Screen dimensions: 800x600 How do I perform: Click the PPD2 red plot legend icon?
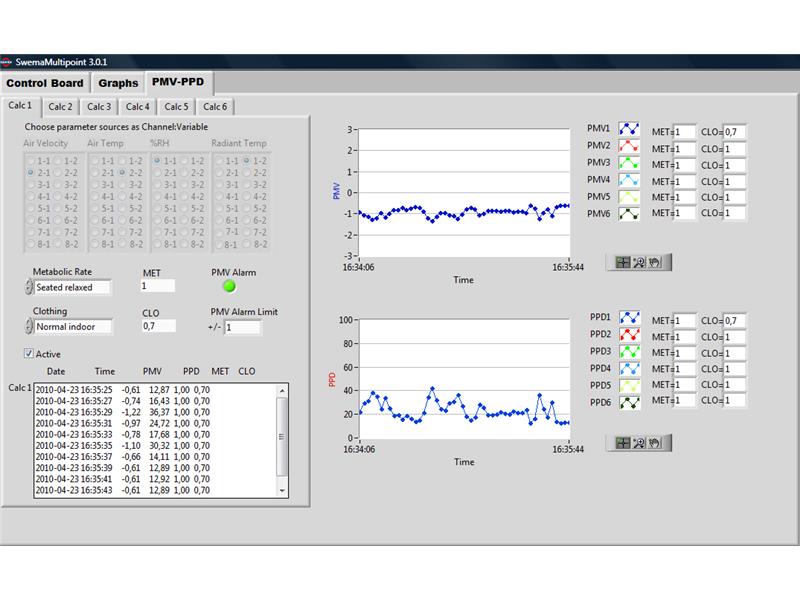tap(630, 334)
